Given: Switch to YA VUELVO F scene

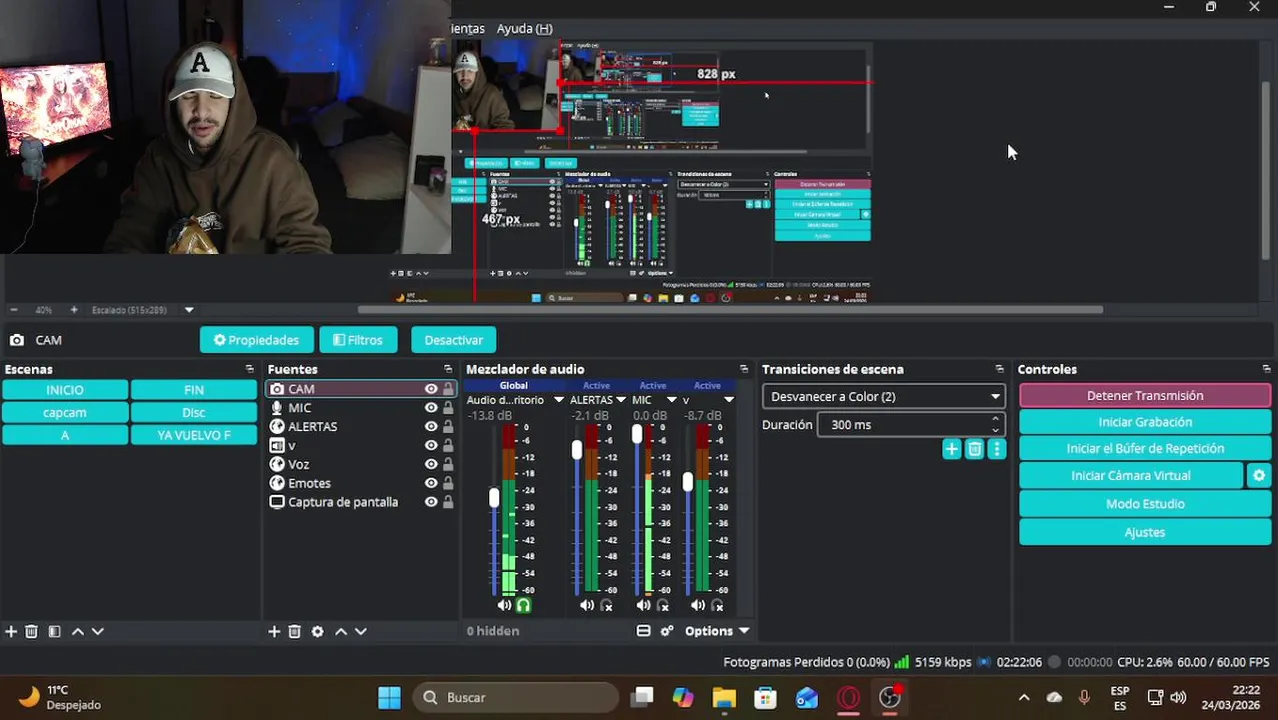Looking at the screenshot, I should click(x=194, y=435).
